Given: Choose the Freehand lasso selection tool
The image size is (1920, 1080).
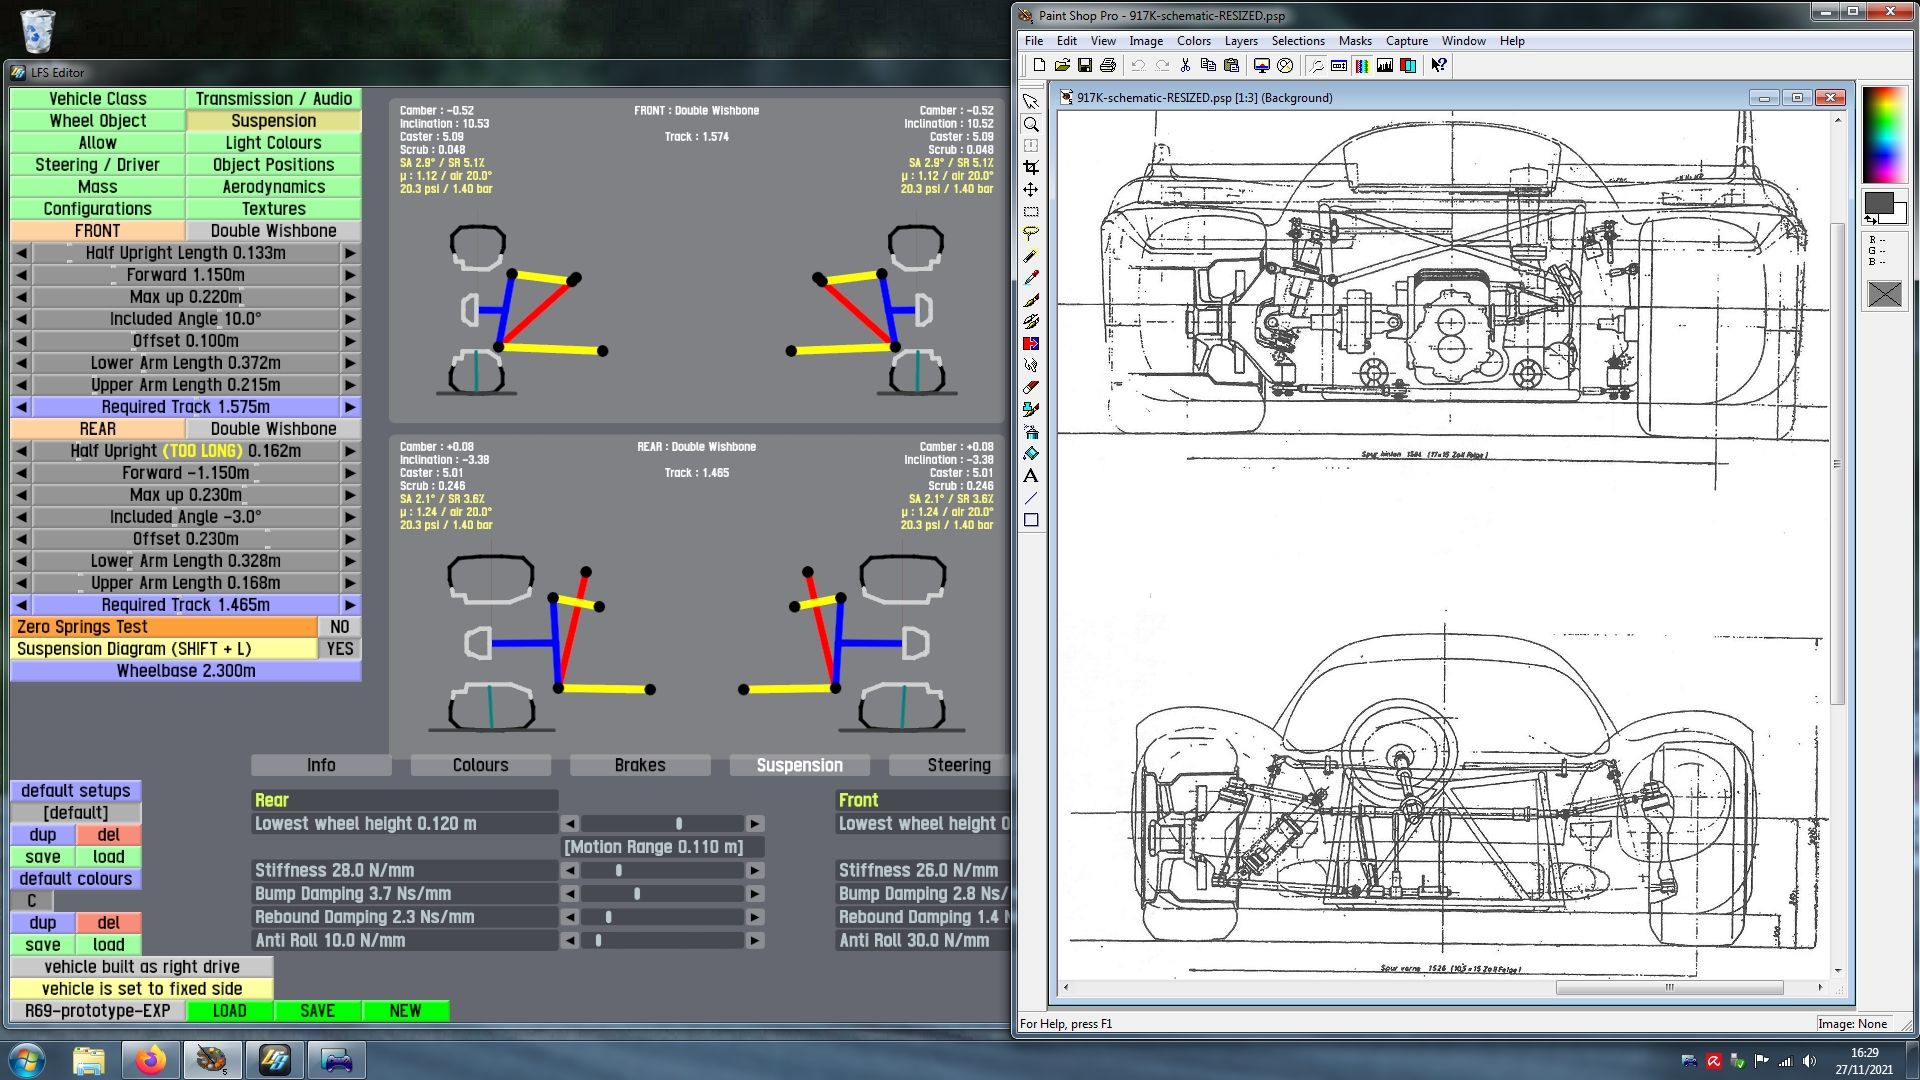Looking at the screenshot, I should pos(1031,233).
